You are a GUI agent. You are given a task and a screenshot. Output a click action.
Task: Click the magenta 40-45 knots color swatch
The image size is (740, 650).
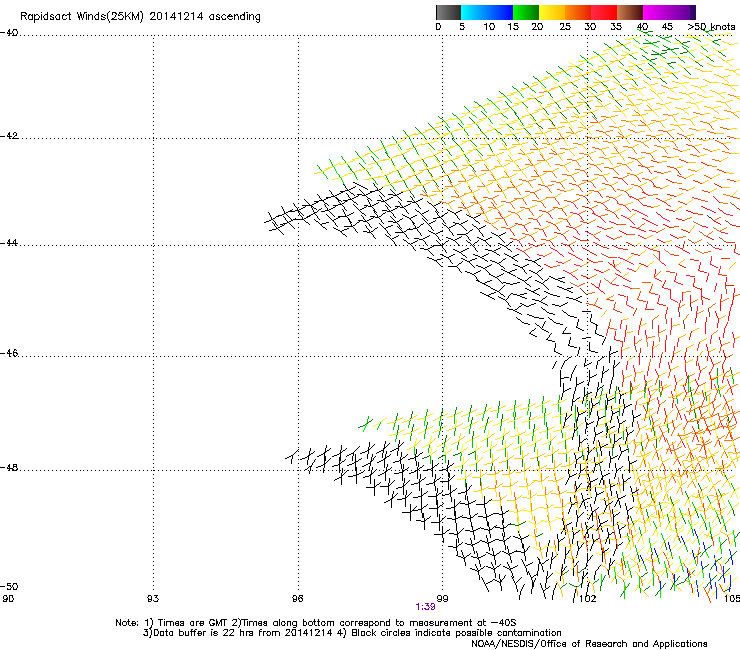click(656, 12)
